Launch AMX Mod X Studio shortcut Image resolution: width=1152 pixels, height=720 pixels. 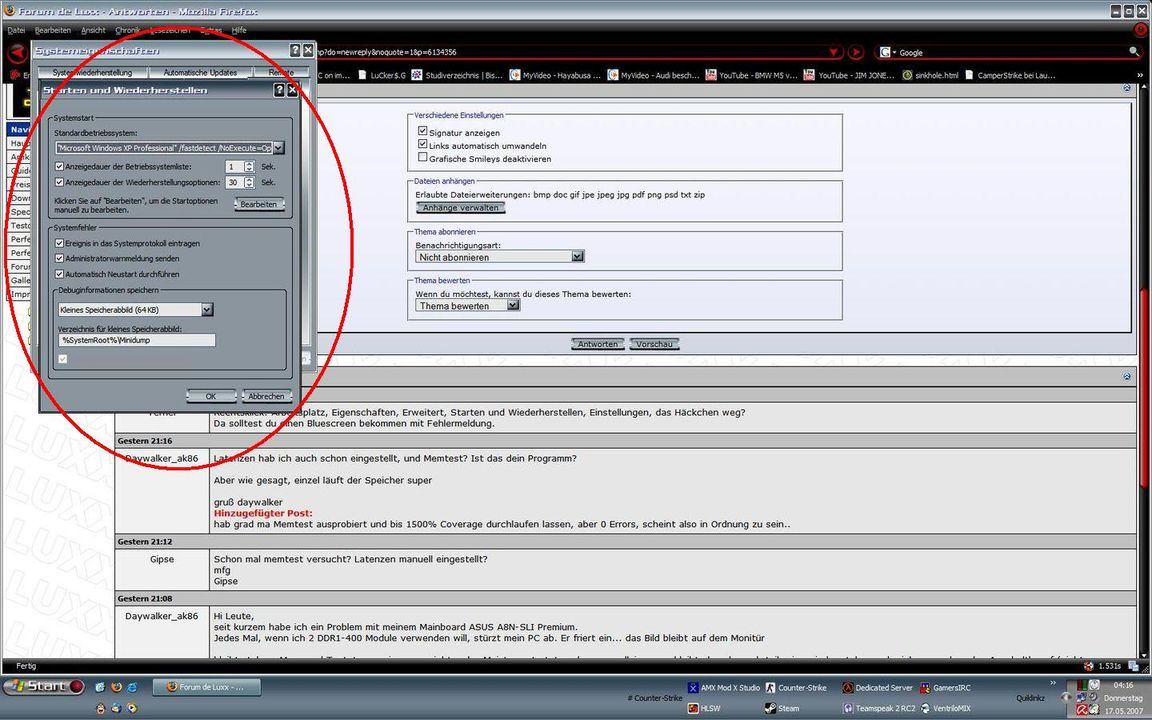pyautogui.click(x=724, y=688)
